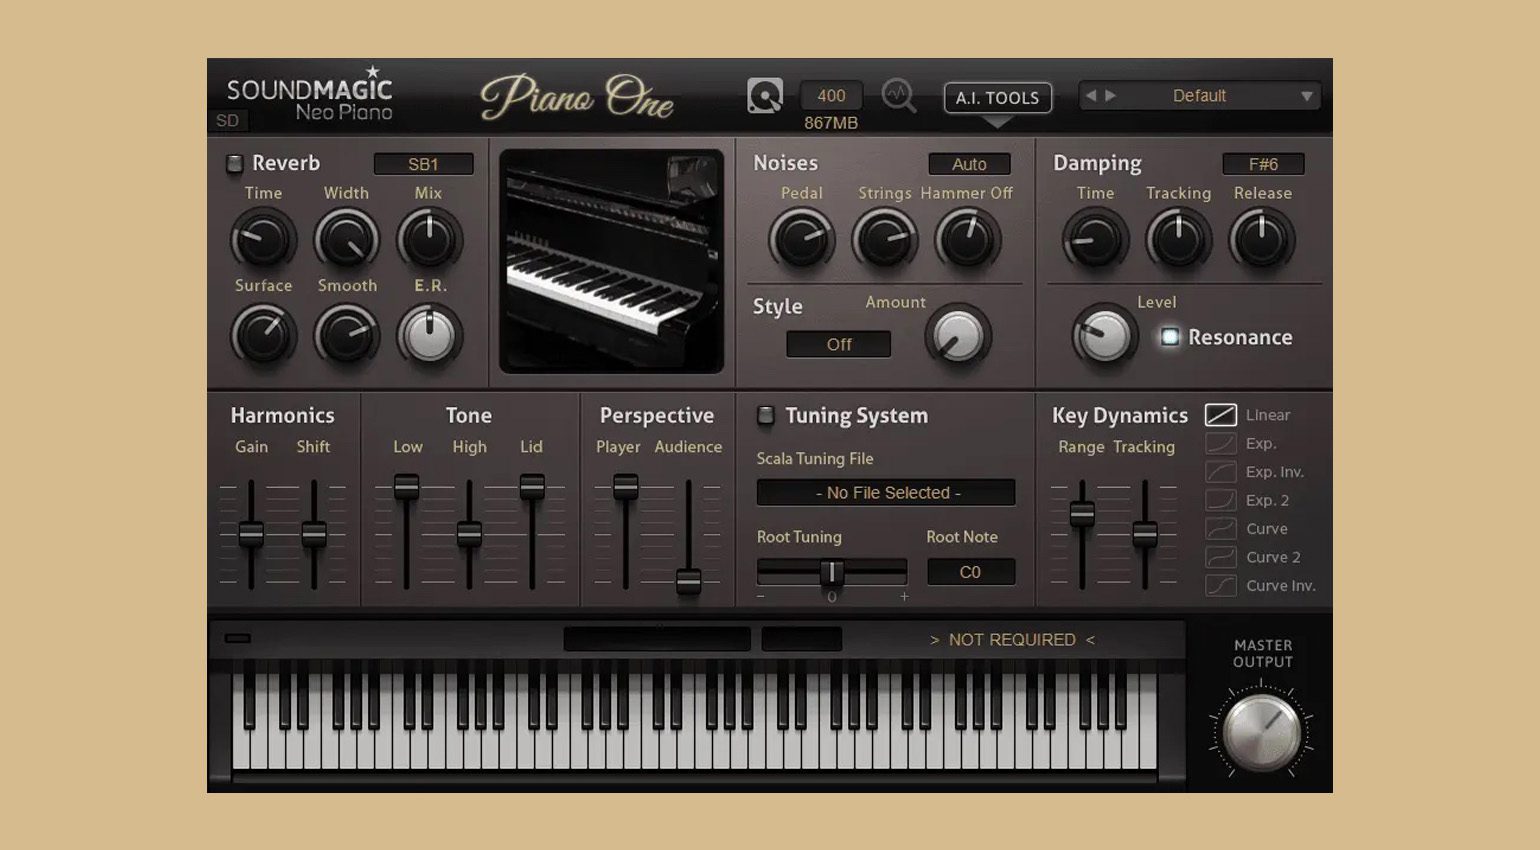The width and height of the screenshot is (1540, 850).
Task: Pick the Curve Inv. velocity curve icon
Action: click(1220, 586)
